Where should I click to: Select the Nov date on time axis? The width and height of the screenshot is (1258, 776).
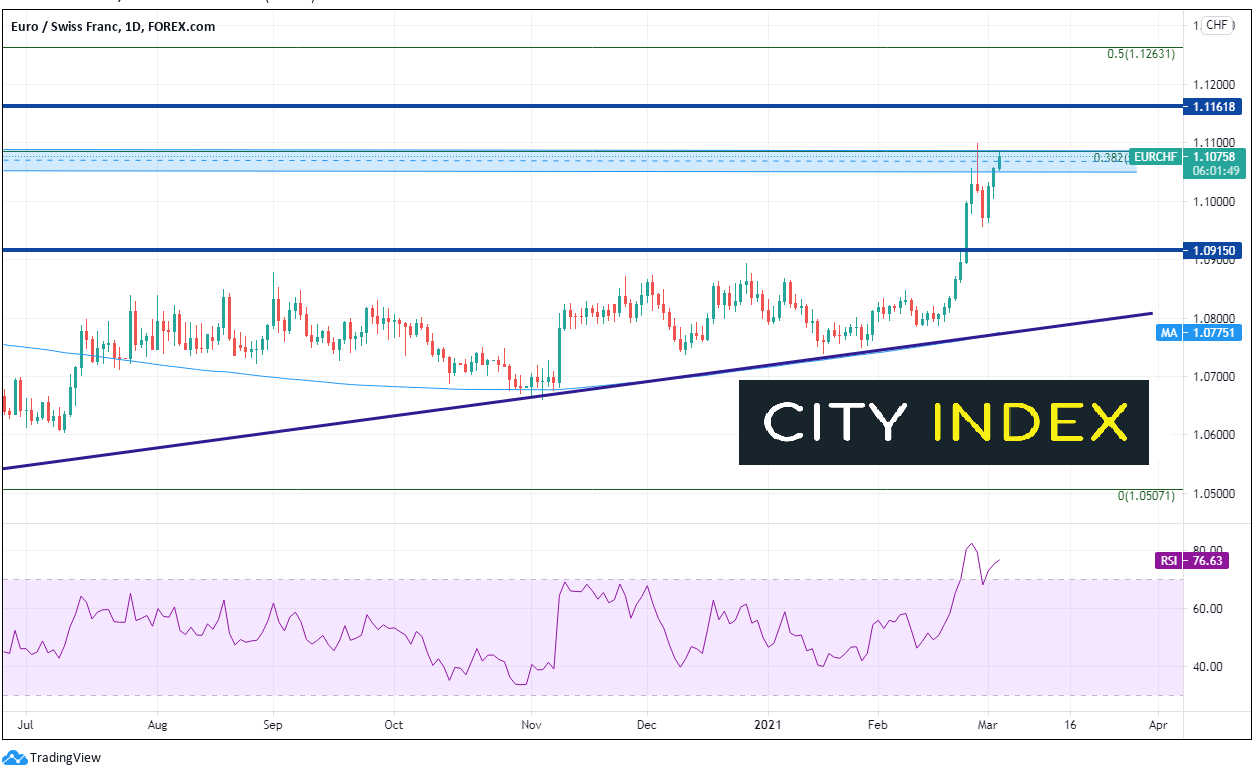click(x=530, y=726)
